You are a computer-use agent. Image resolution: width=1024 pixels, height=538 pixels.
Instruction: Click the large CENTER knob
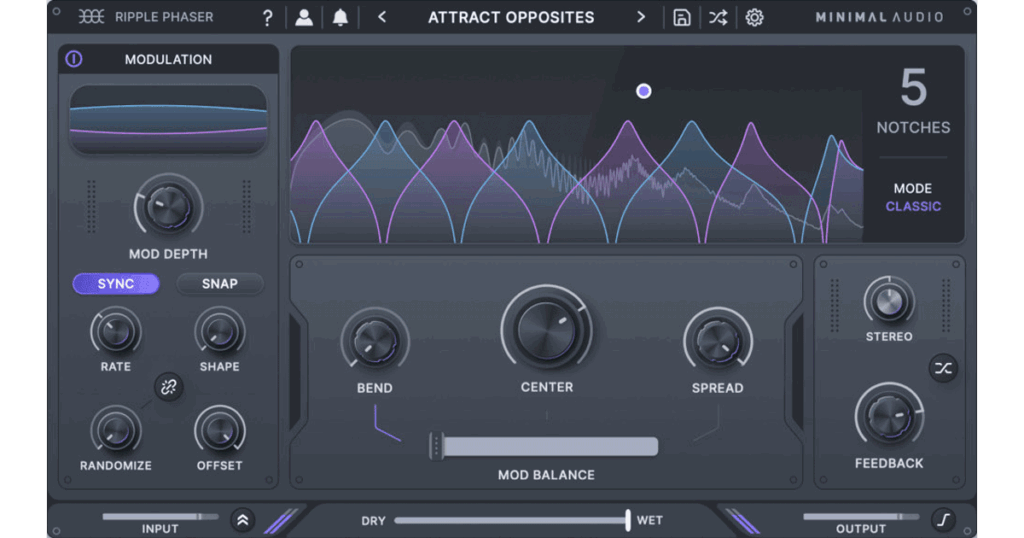point(547,331)
